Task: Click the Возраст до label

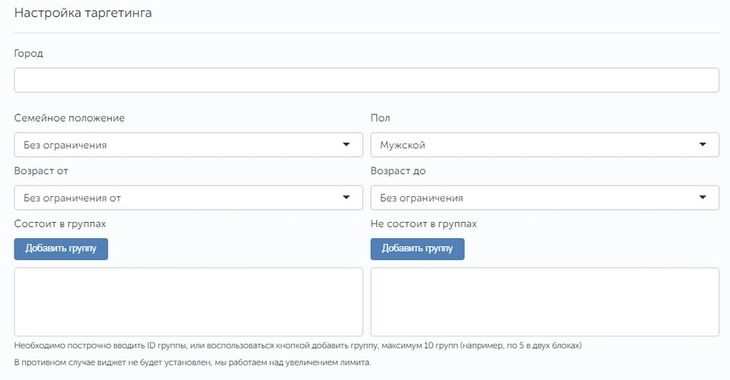Action: tap(398, 171)
